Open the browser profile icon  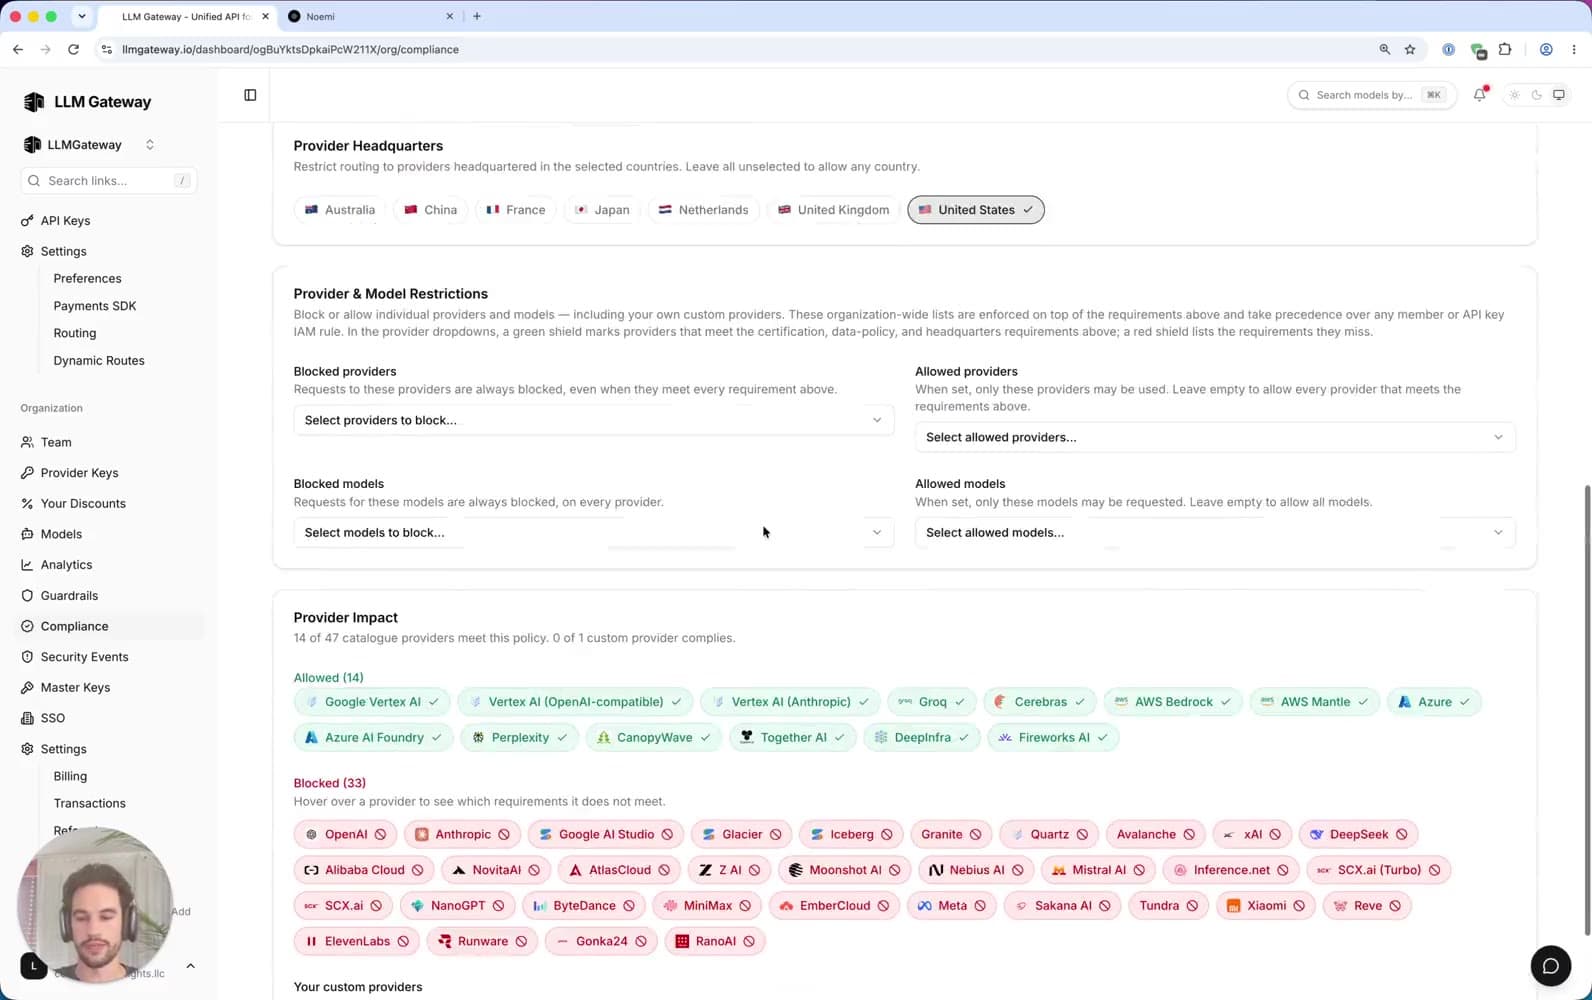1546,49
